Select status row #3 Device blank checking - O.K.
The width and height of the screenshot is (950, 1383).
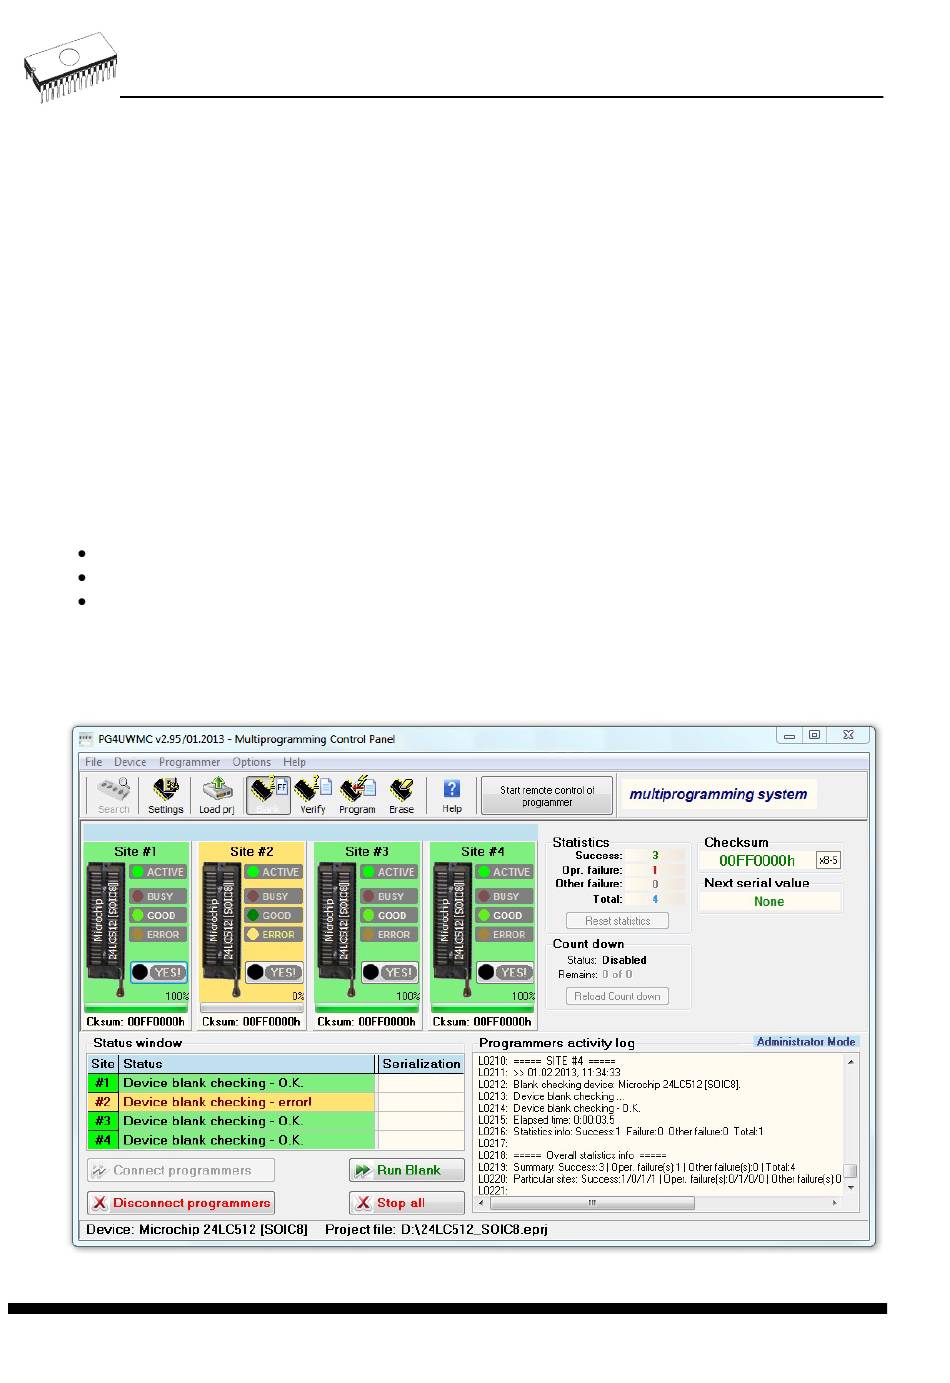click(276, 1121)
